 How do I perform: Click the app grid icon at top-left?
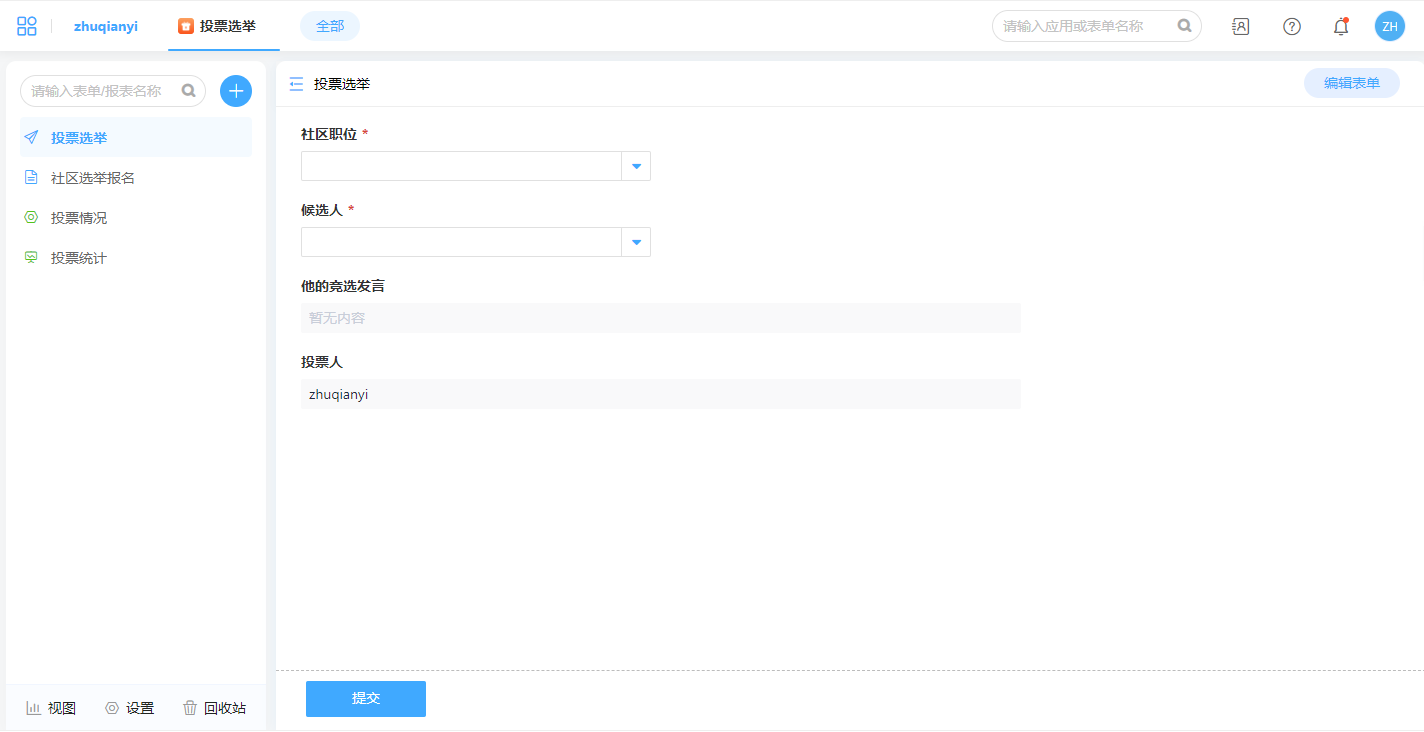click(x=27, y=26)
